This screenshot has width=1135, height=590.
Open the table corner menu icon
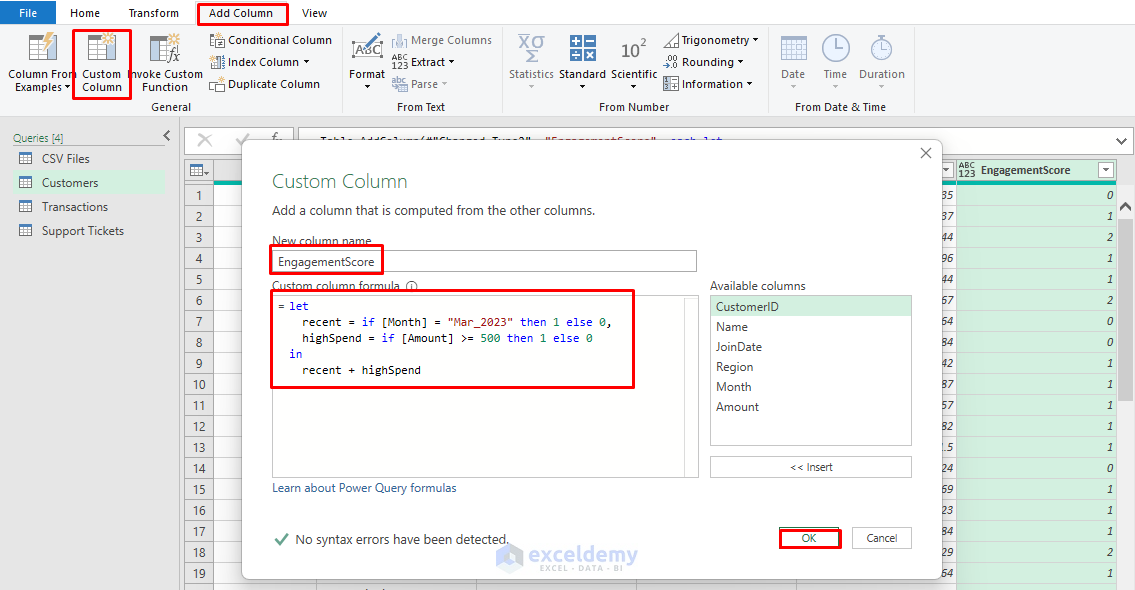(199, 170)
